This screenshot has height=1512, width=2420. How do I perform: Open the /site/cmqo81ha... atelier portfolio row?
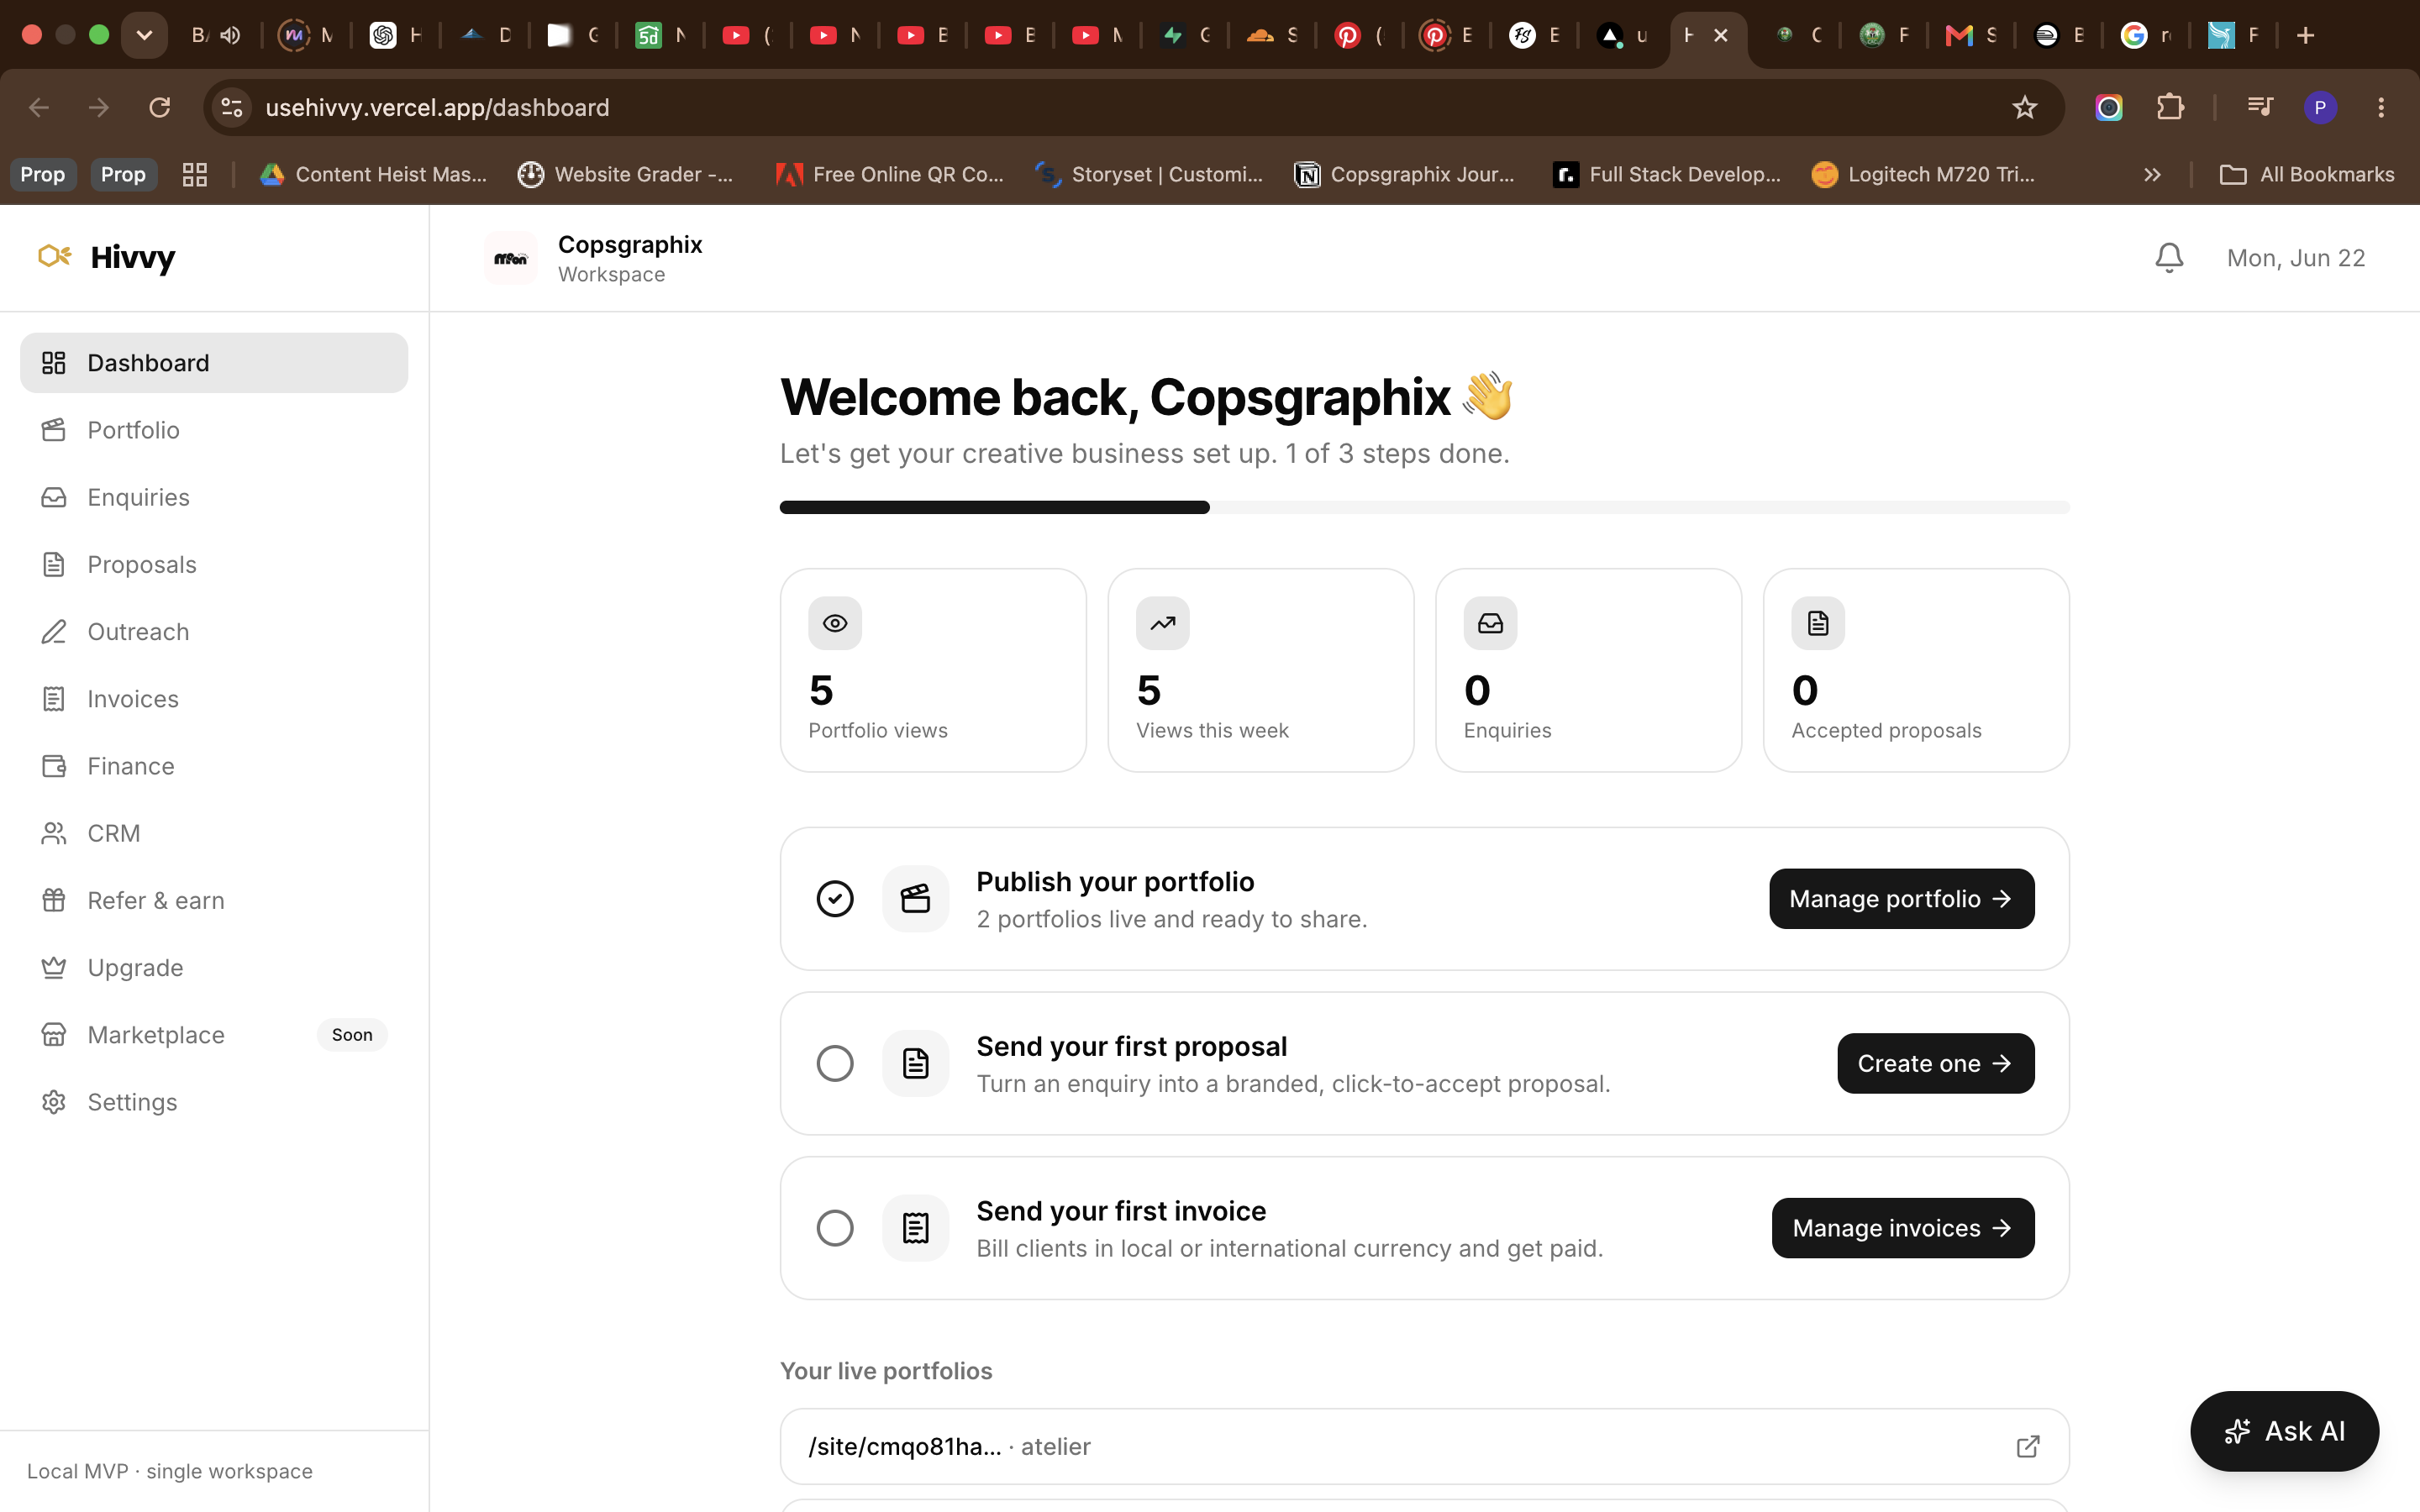(1424, 1446)
